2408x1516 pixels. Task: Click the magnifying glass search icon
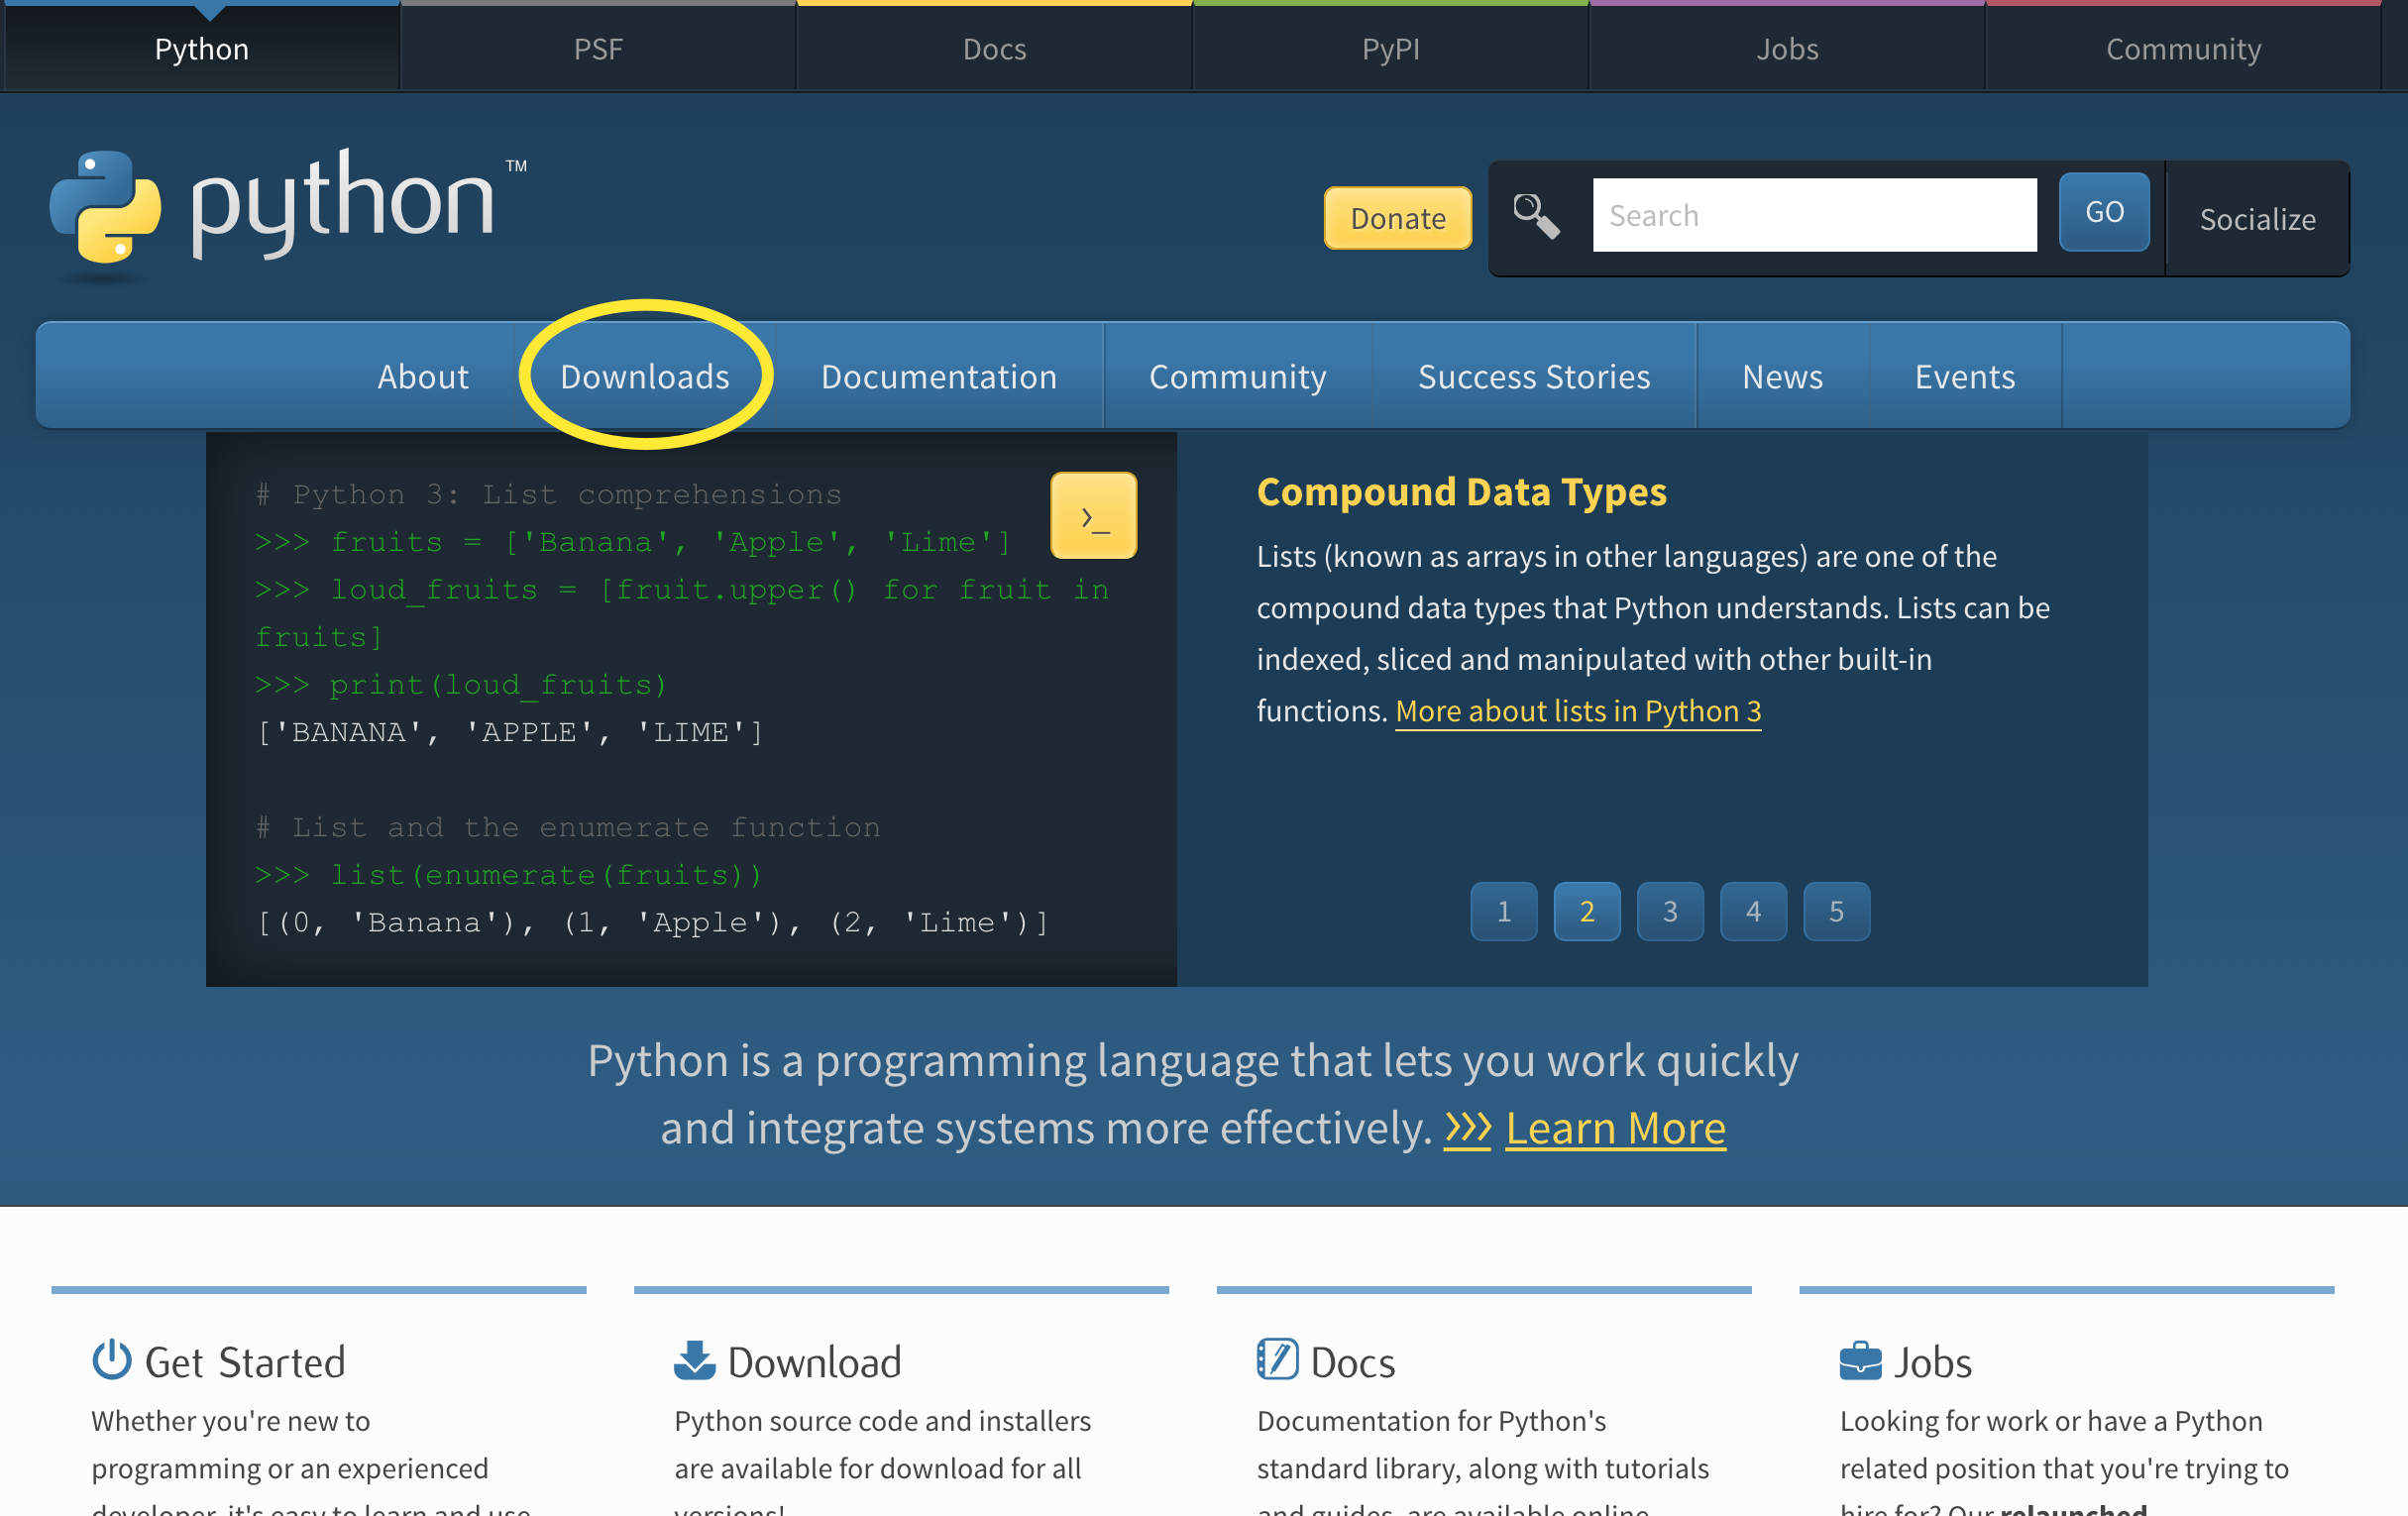(x=1535, y=216)
